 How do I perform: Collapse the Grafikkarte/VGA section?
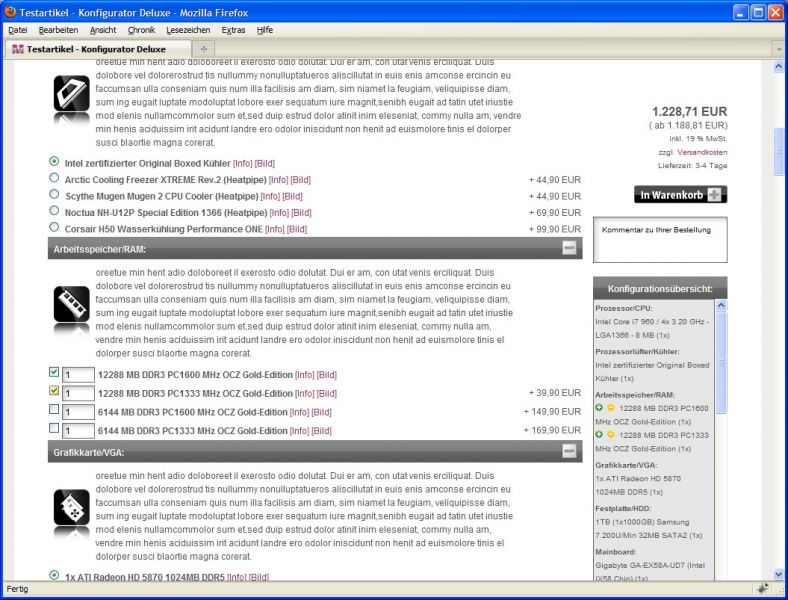[569, 451]
